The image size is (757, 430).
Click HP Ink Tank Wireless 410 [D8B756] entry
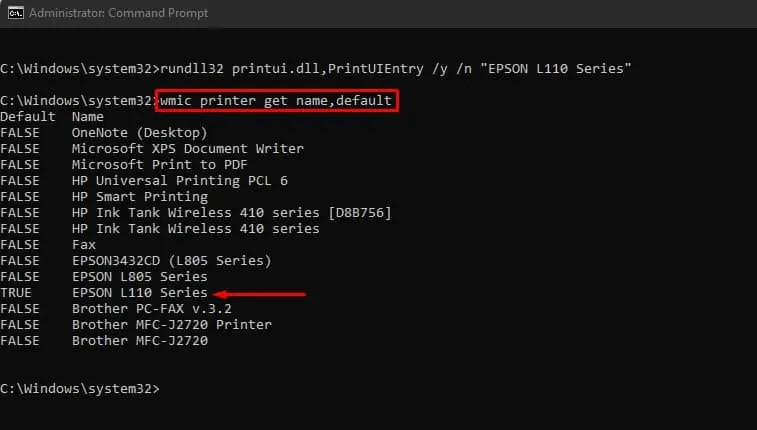tap(231, 213)
